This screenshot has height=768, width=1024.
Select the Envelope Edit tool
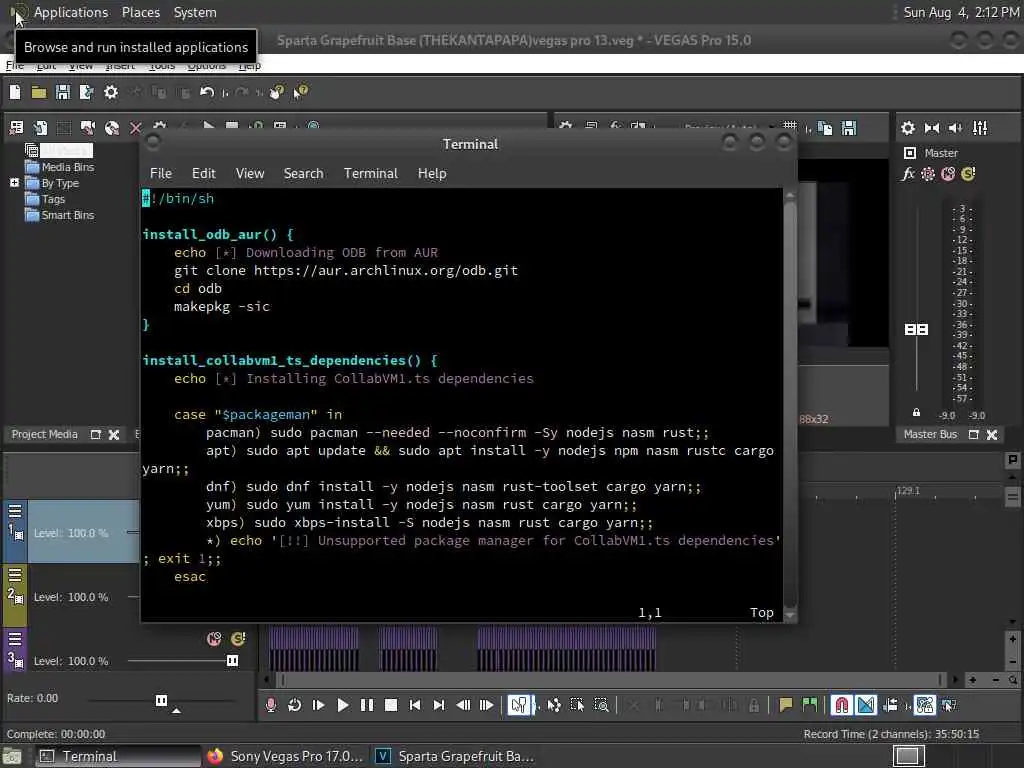554,705
